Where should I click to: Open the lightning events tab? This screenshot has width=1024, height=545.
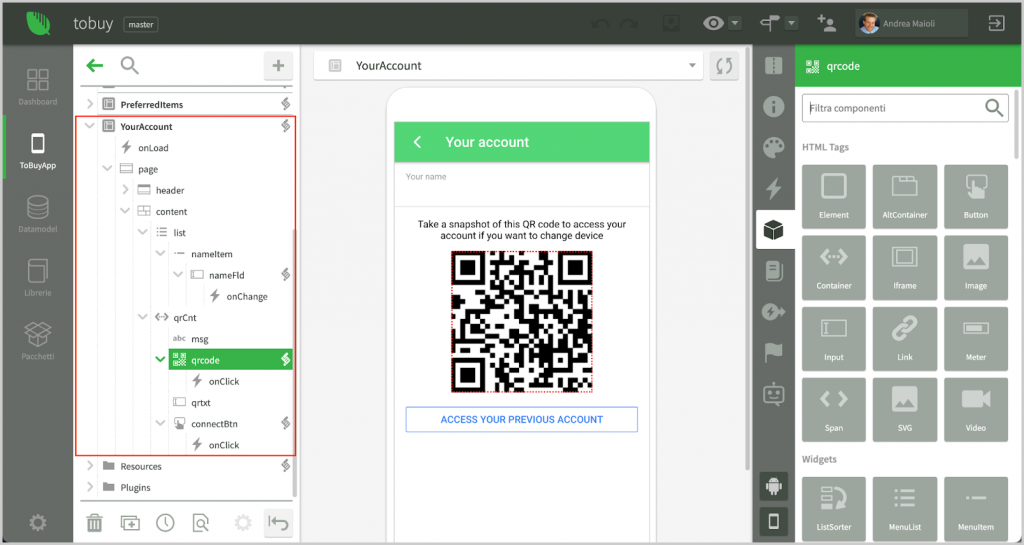774,189
